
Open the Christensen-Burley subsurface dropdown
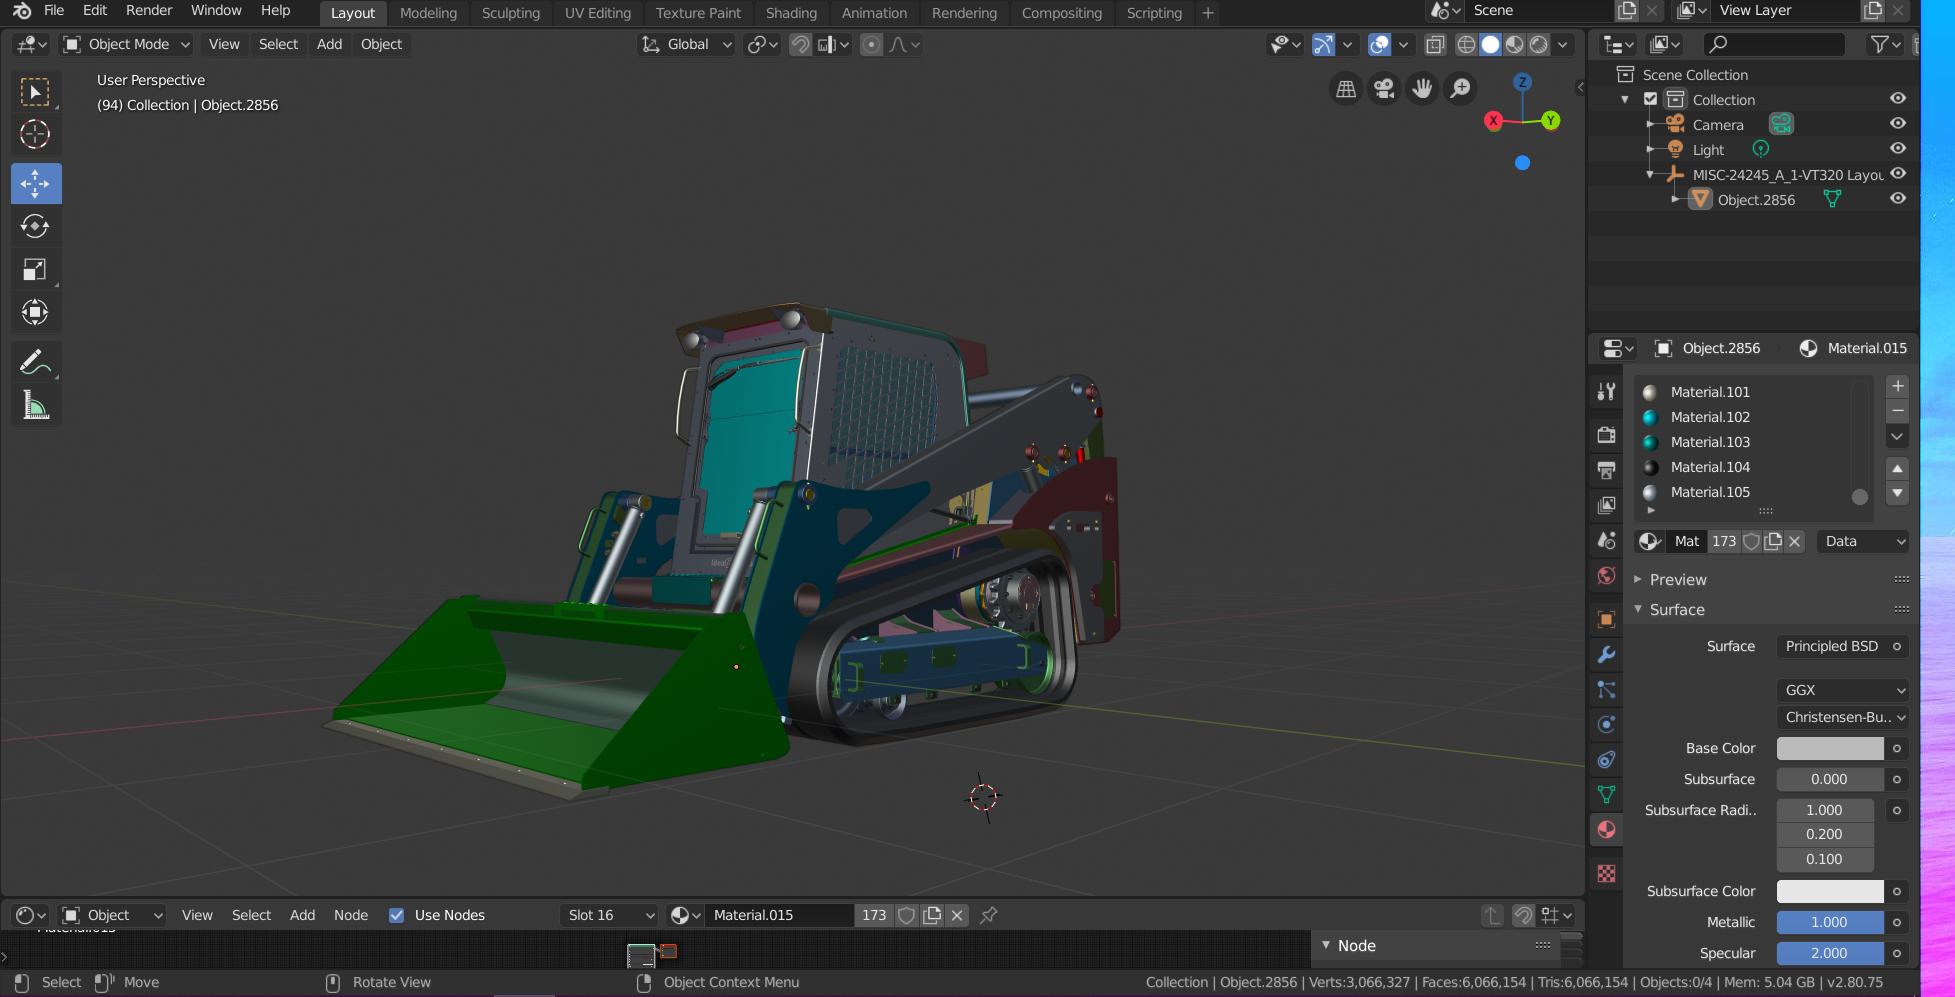click(x=1844, y=717)
